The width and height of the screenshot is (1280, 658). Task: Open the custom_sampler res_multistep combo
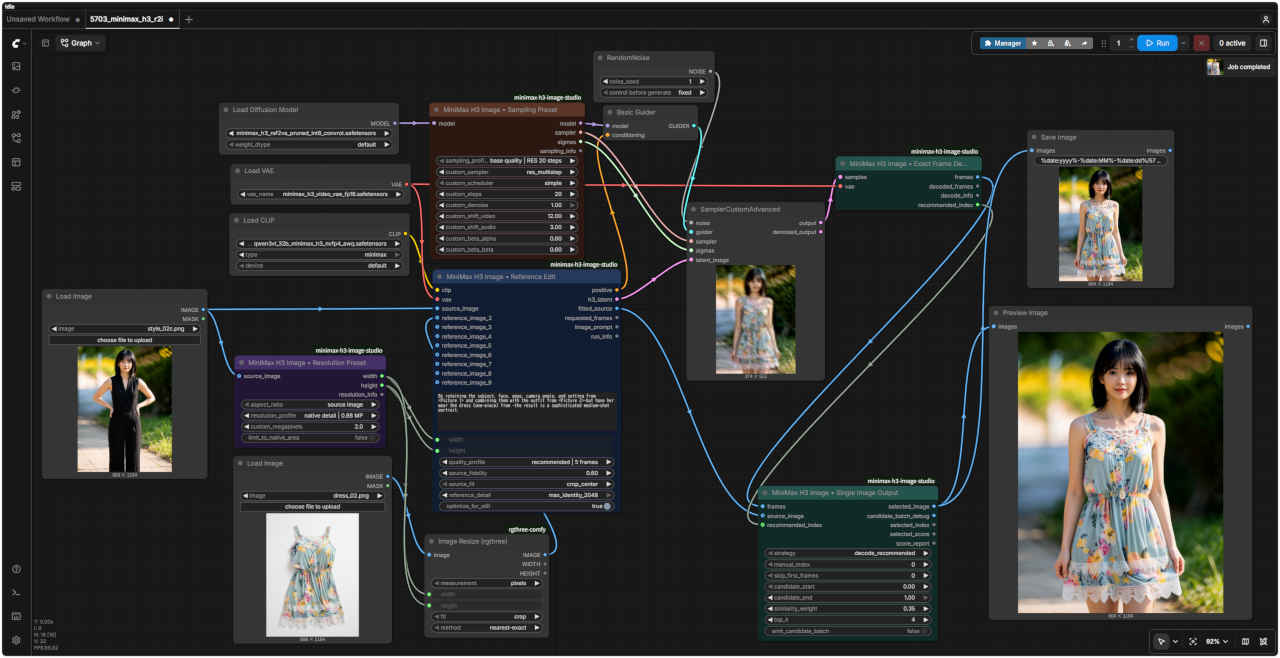508,172
